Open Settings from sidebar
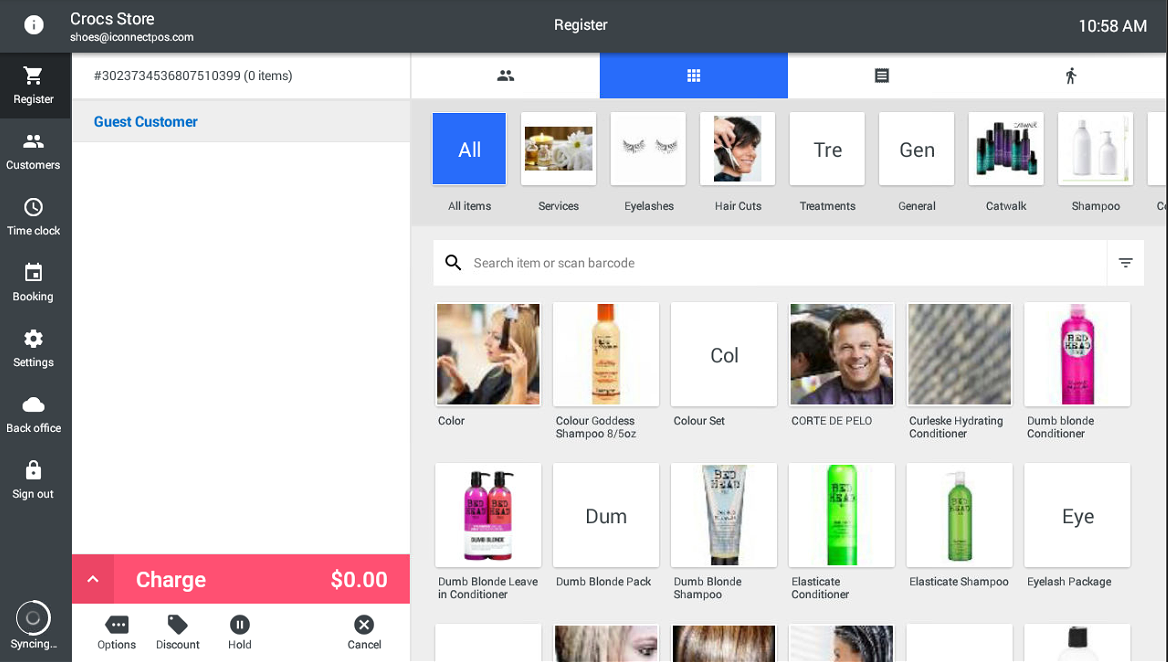 point(34,348)
